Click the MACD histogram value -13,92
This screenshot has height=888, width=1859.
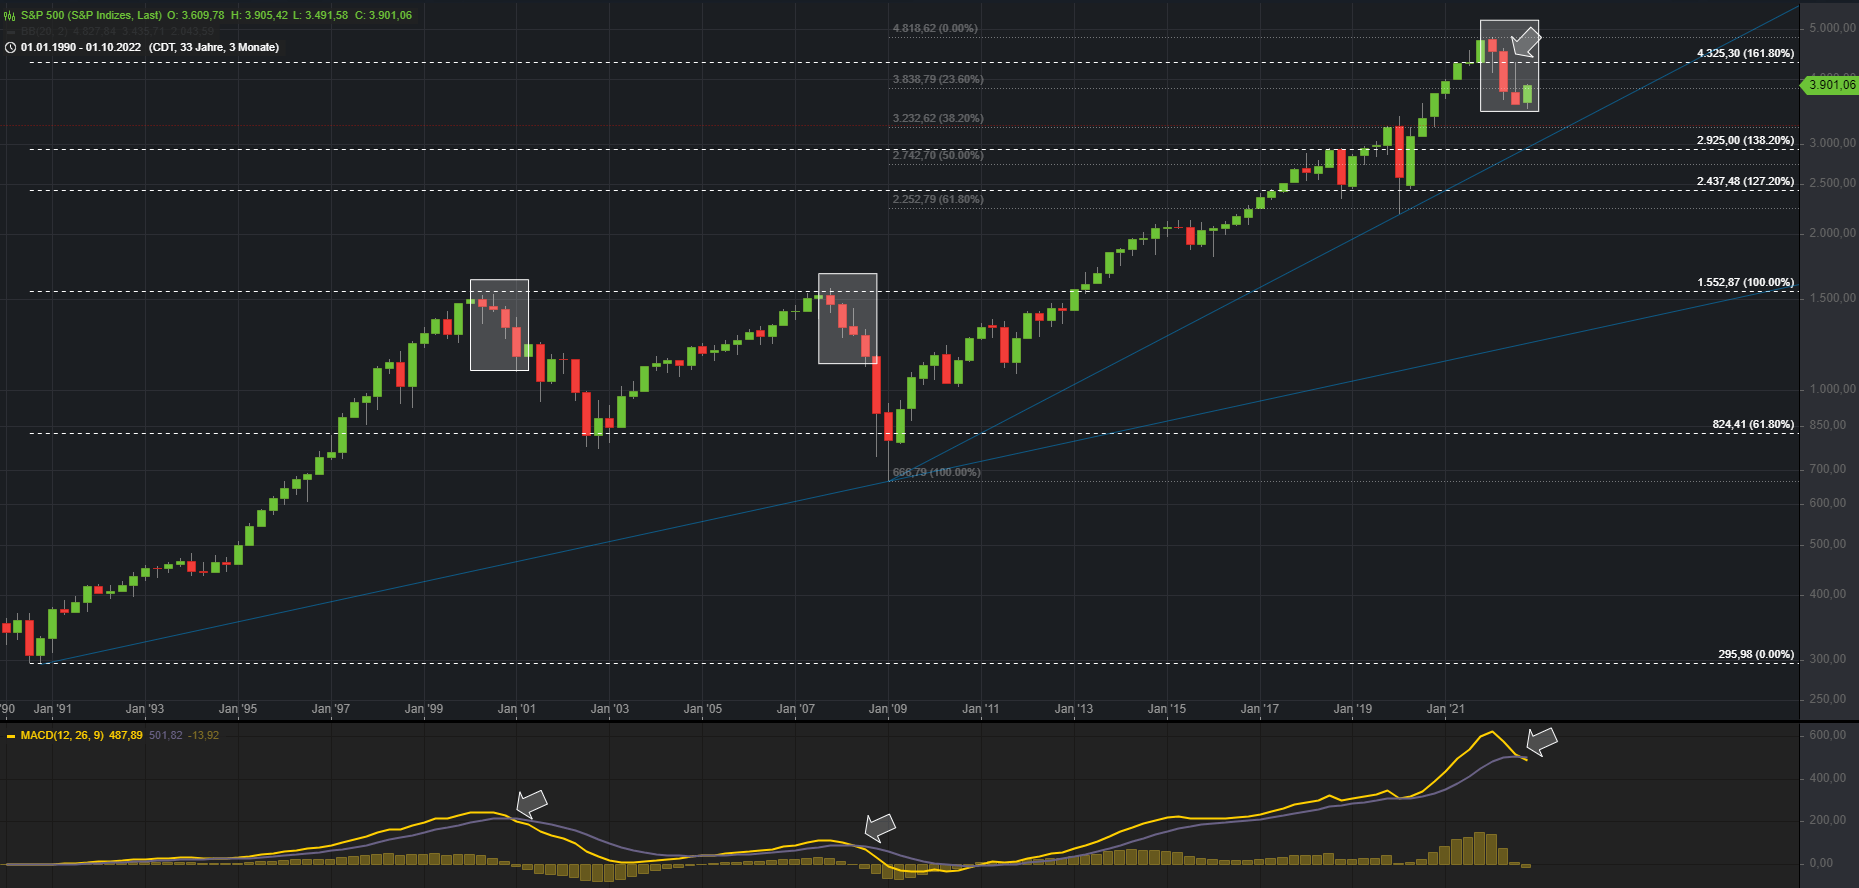pos(204,736)
